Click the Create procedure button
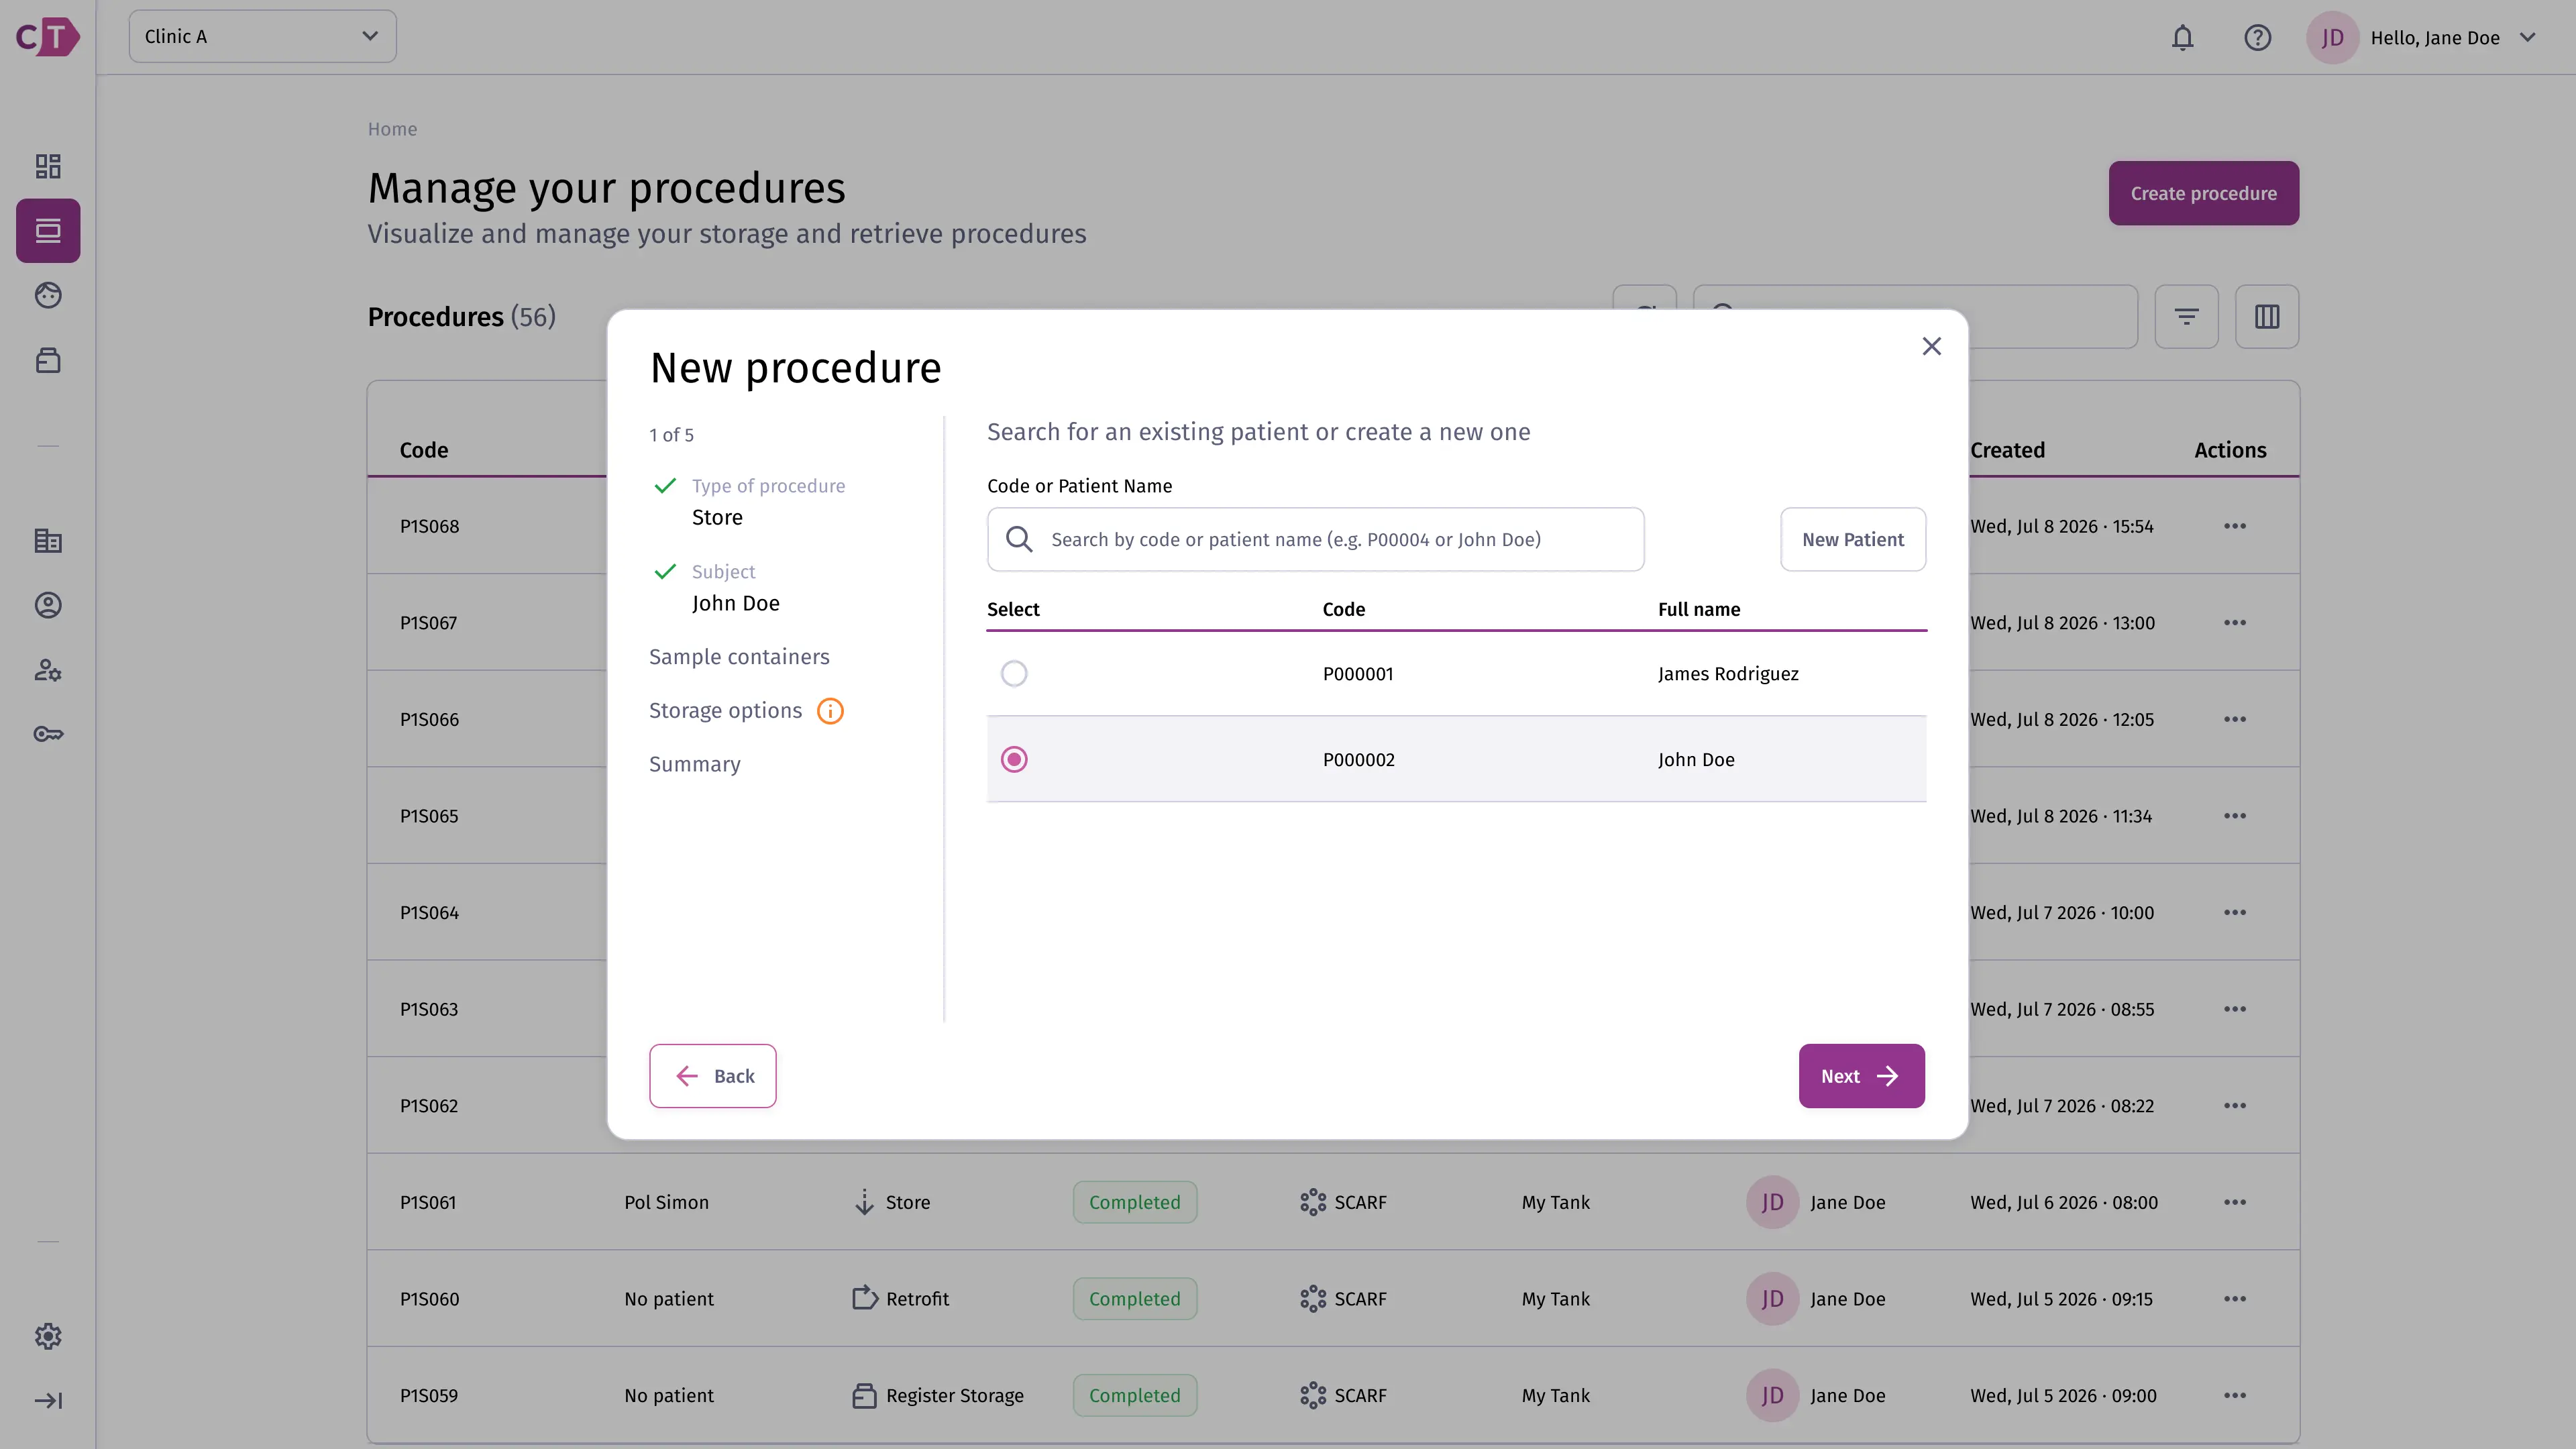 pos(2203,193)
